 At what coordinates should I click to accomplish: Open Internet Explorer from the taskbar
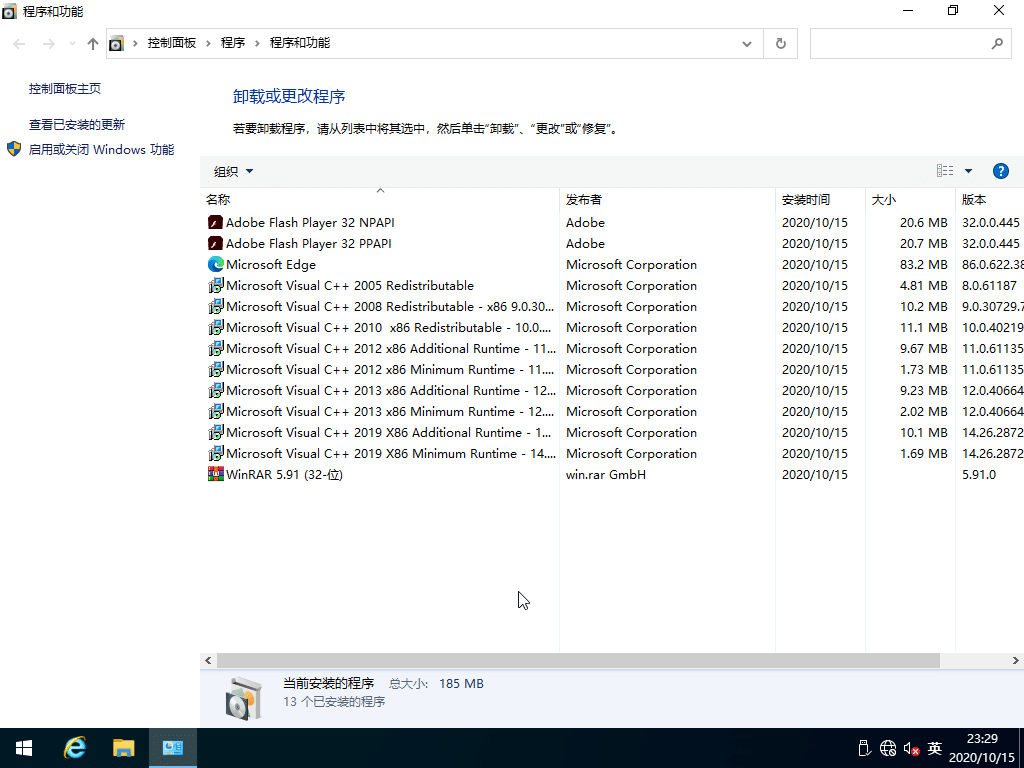[x=74, y=747]
